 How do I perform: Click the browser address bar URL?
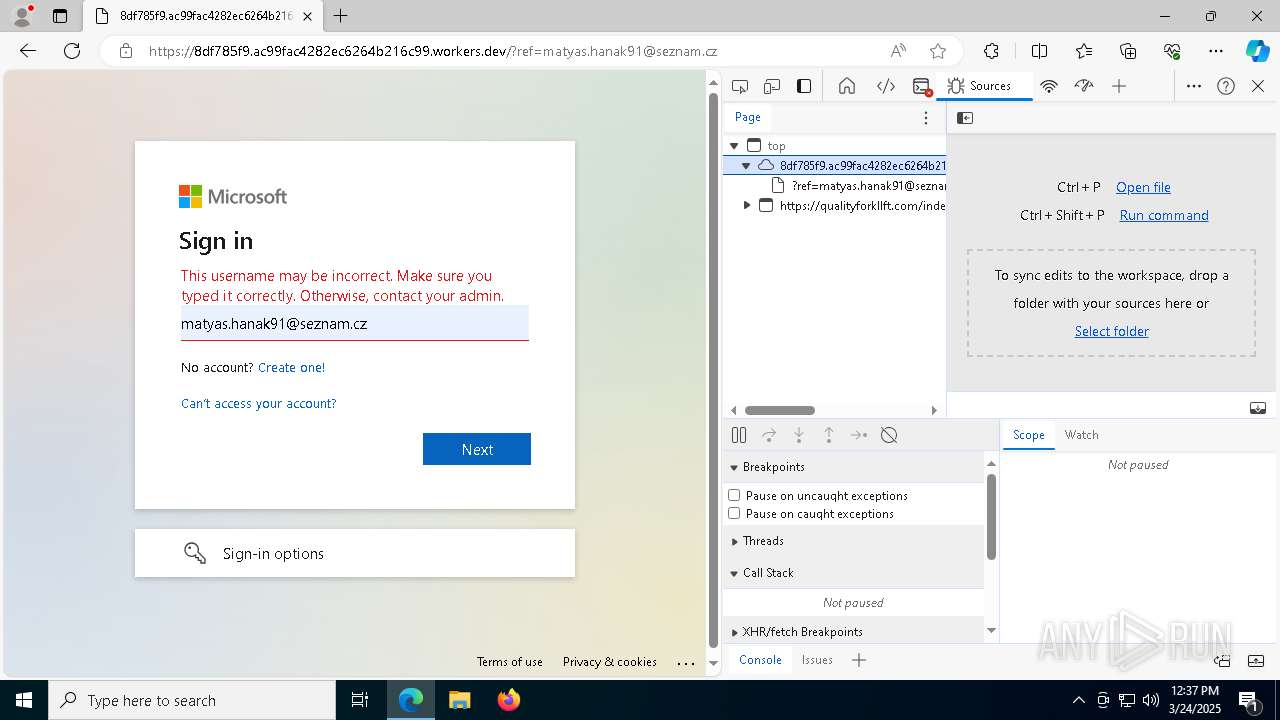[433, 51]
